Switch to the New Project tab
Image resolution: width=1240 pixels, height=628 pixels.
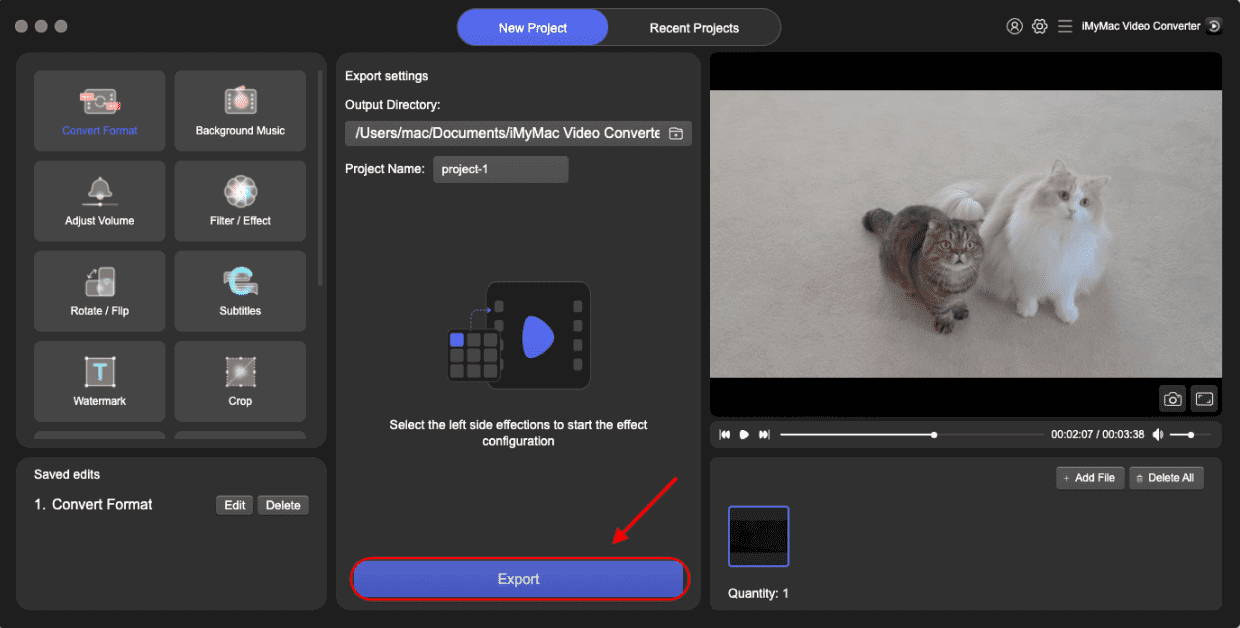tap(532, 28)
